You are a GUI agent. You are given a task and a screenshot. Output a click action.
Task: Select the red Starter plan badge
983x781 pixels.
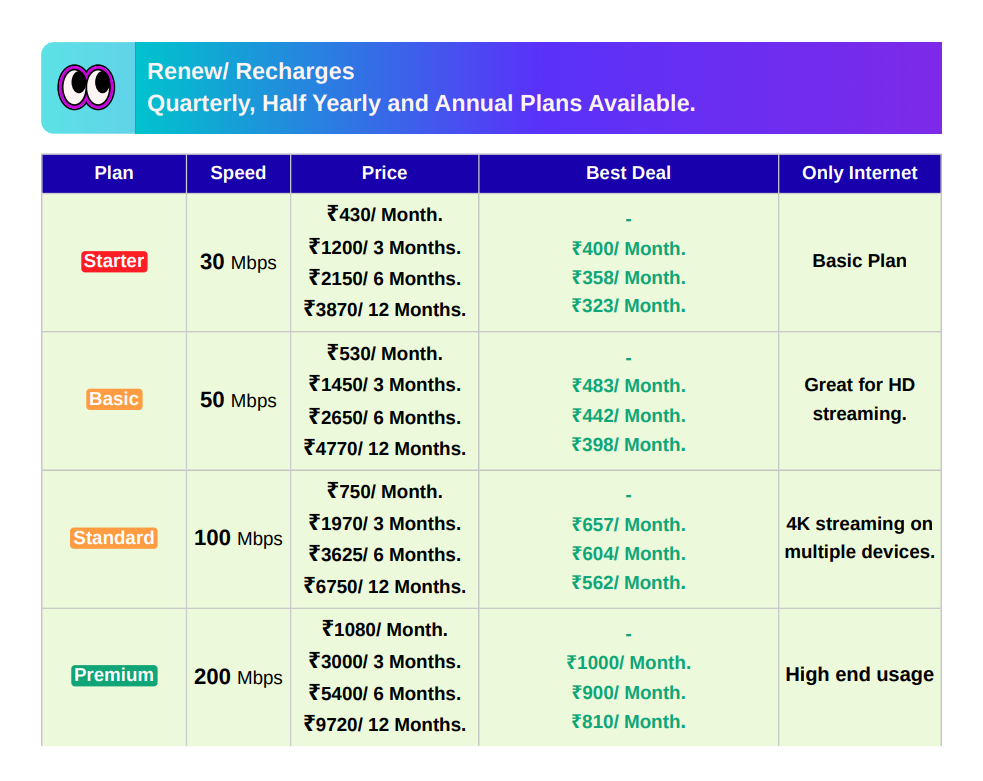point(114,262)
